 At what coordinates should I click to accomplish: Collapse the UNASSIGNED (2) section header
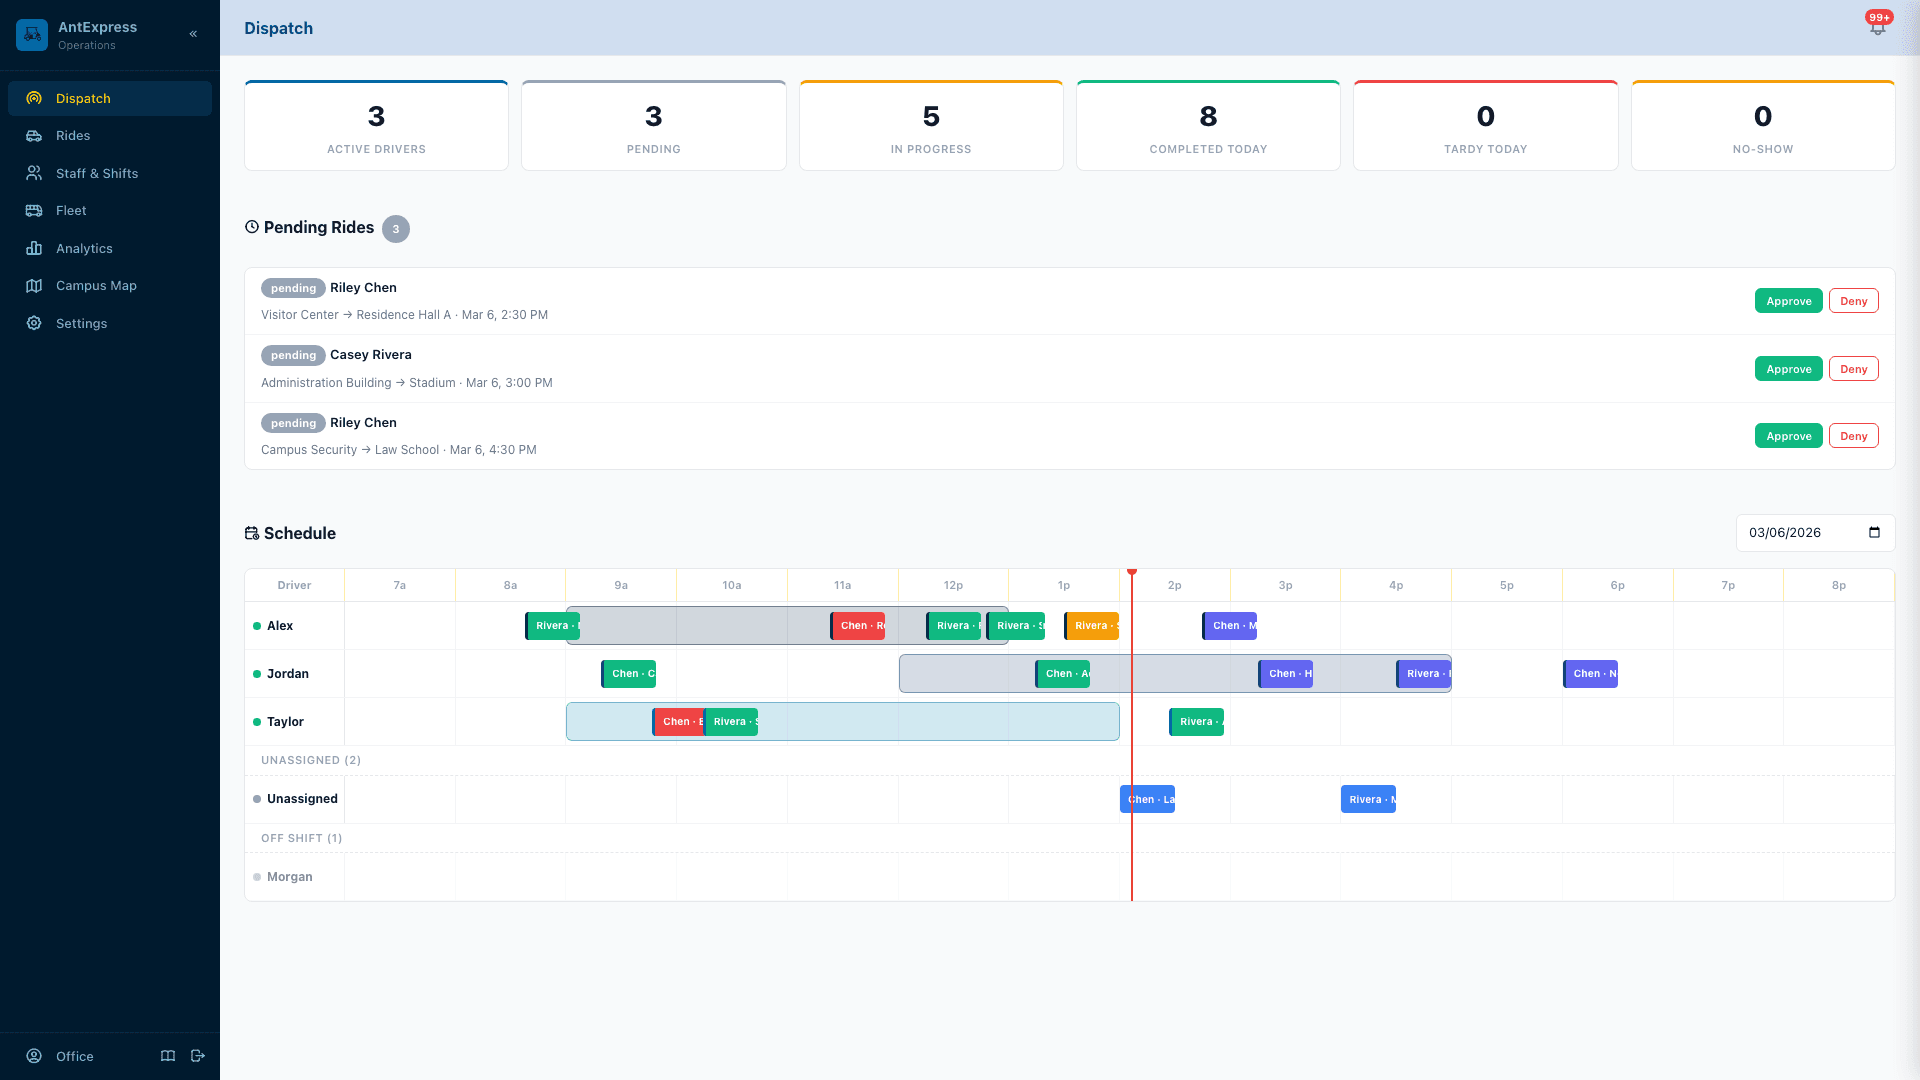310,760
